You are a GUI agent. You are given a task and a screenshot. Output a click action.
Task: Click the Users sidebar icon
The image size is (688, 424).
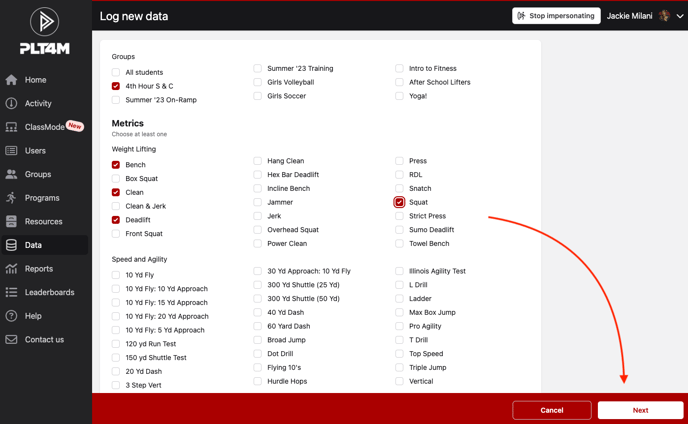point(12,151)
